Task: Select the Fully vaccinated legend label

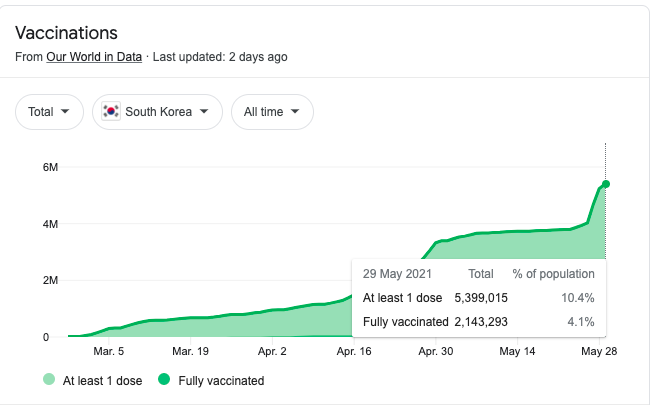Action: coord(221,380)
